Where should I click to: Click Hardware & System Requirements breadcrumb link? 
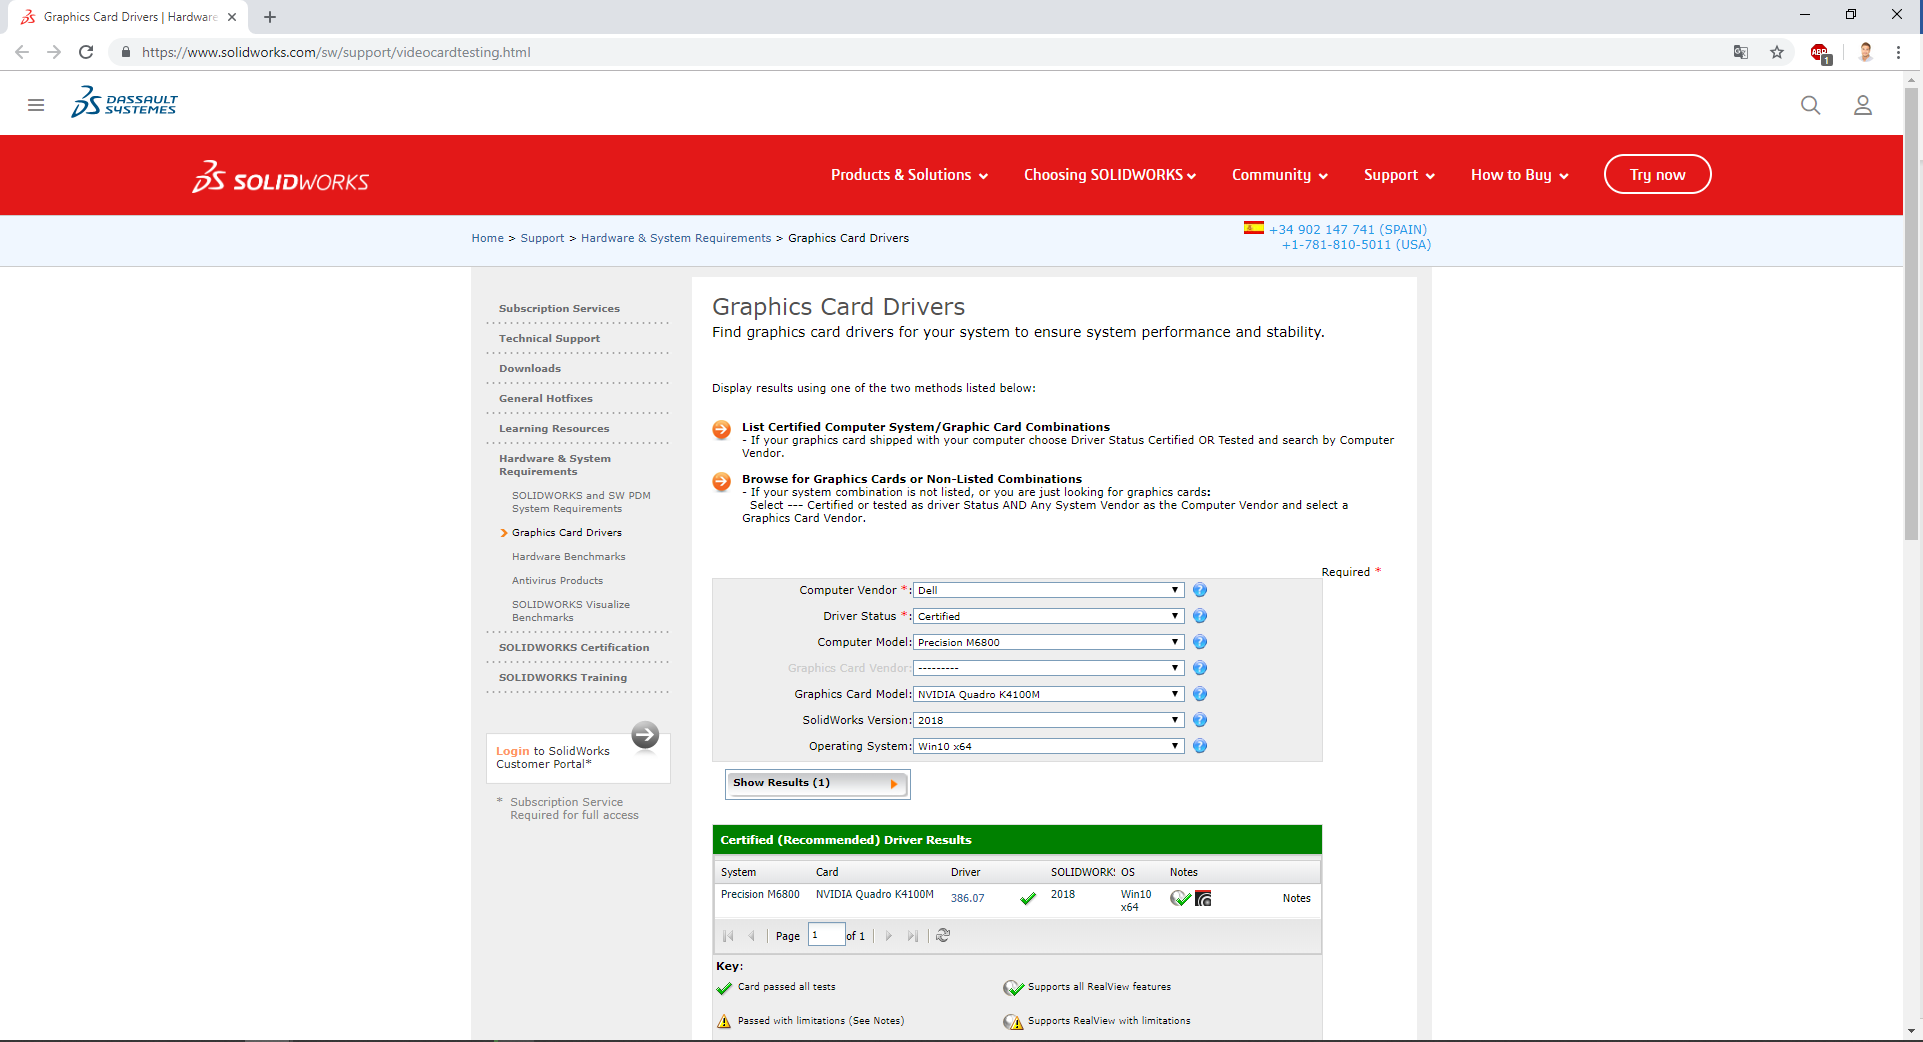point(676,238)
